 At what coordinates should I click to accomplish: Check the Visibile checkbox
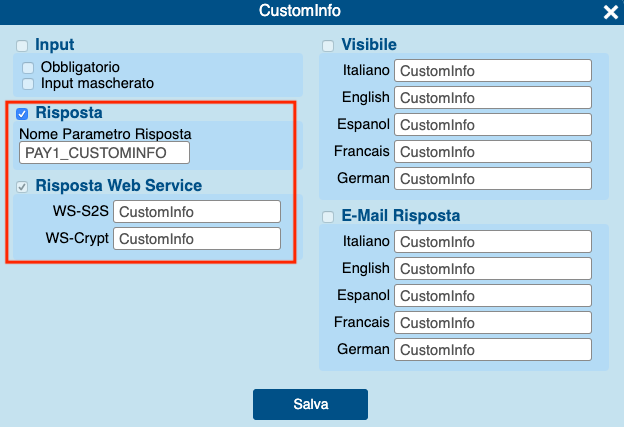(328, 46)
